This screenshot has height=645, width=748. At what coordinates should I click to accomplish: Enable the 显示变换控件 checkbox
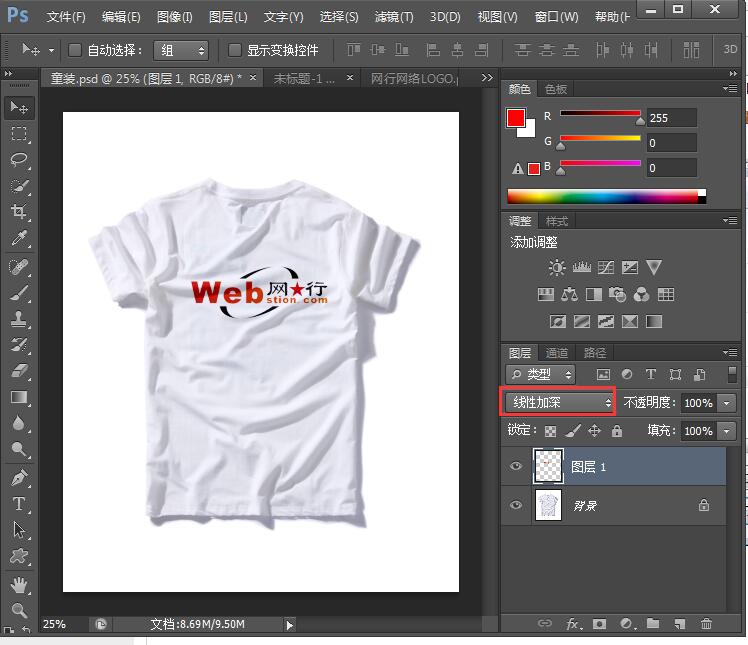235,50
